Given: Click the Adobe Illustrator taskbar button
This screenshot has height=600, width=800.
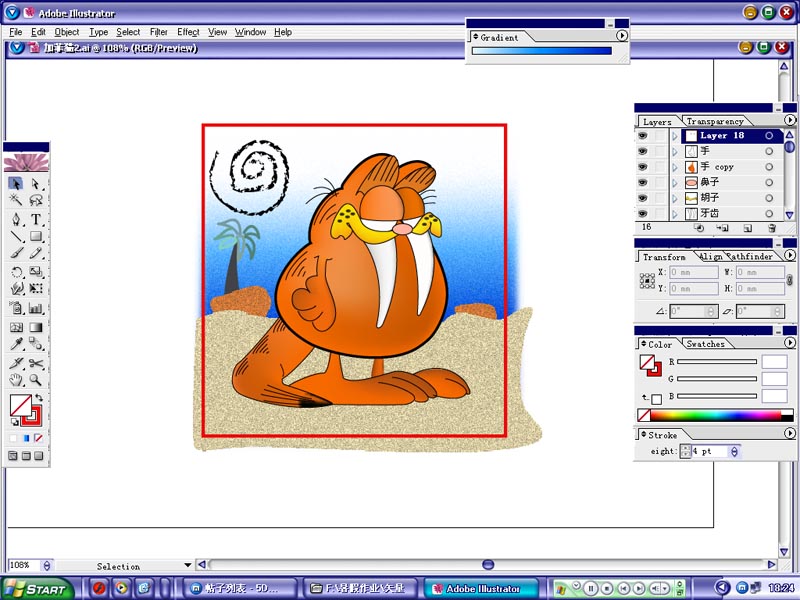Looking at the screenshot, I should coord(481,589).
